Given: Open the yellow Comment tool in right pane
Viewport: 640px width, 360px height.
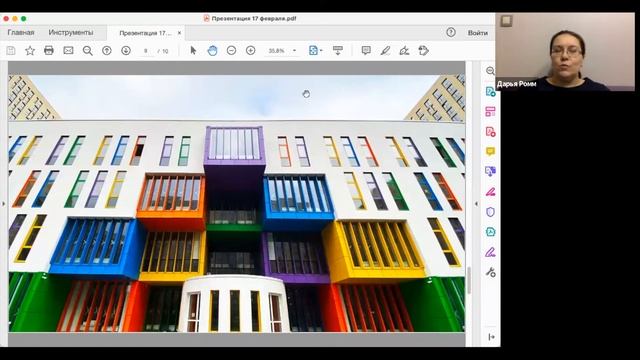Looking at the screenshot, I should [490, 151].
